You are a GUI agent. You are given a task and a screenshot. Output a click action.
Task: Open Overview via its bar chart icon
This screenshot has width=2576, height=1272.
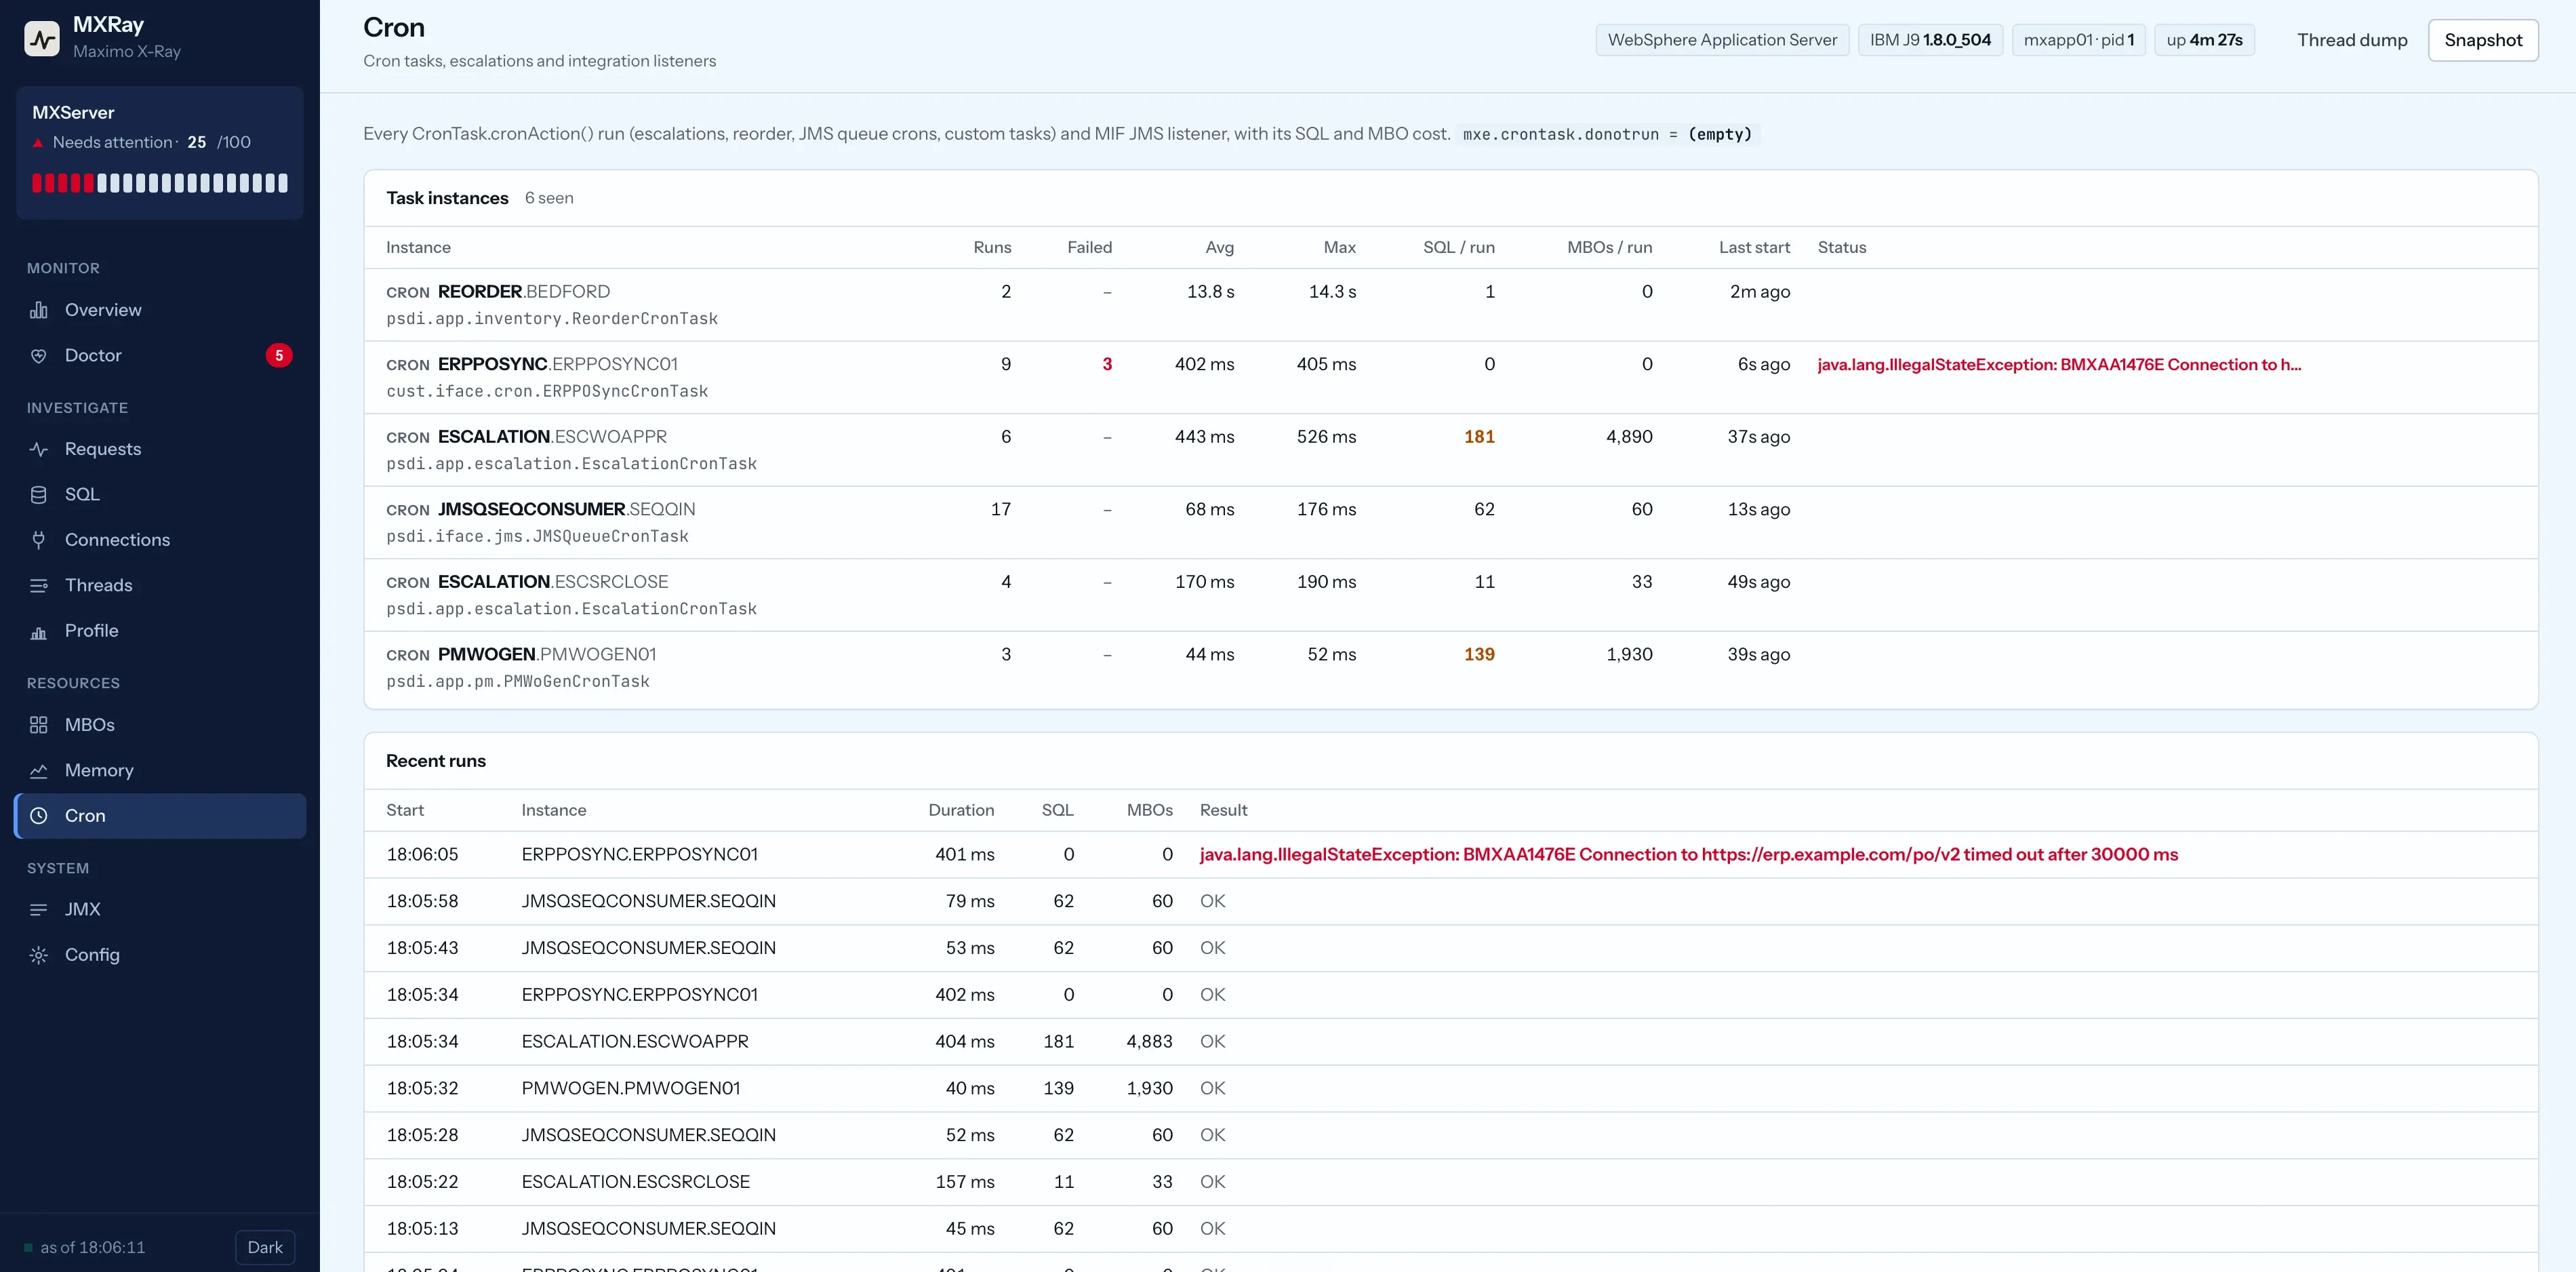39,310
